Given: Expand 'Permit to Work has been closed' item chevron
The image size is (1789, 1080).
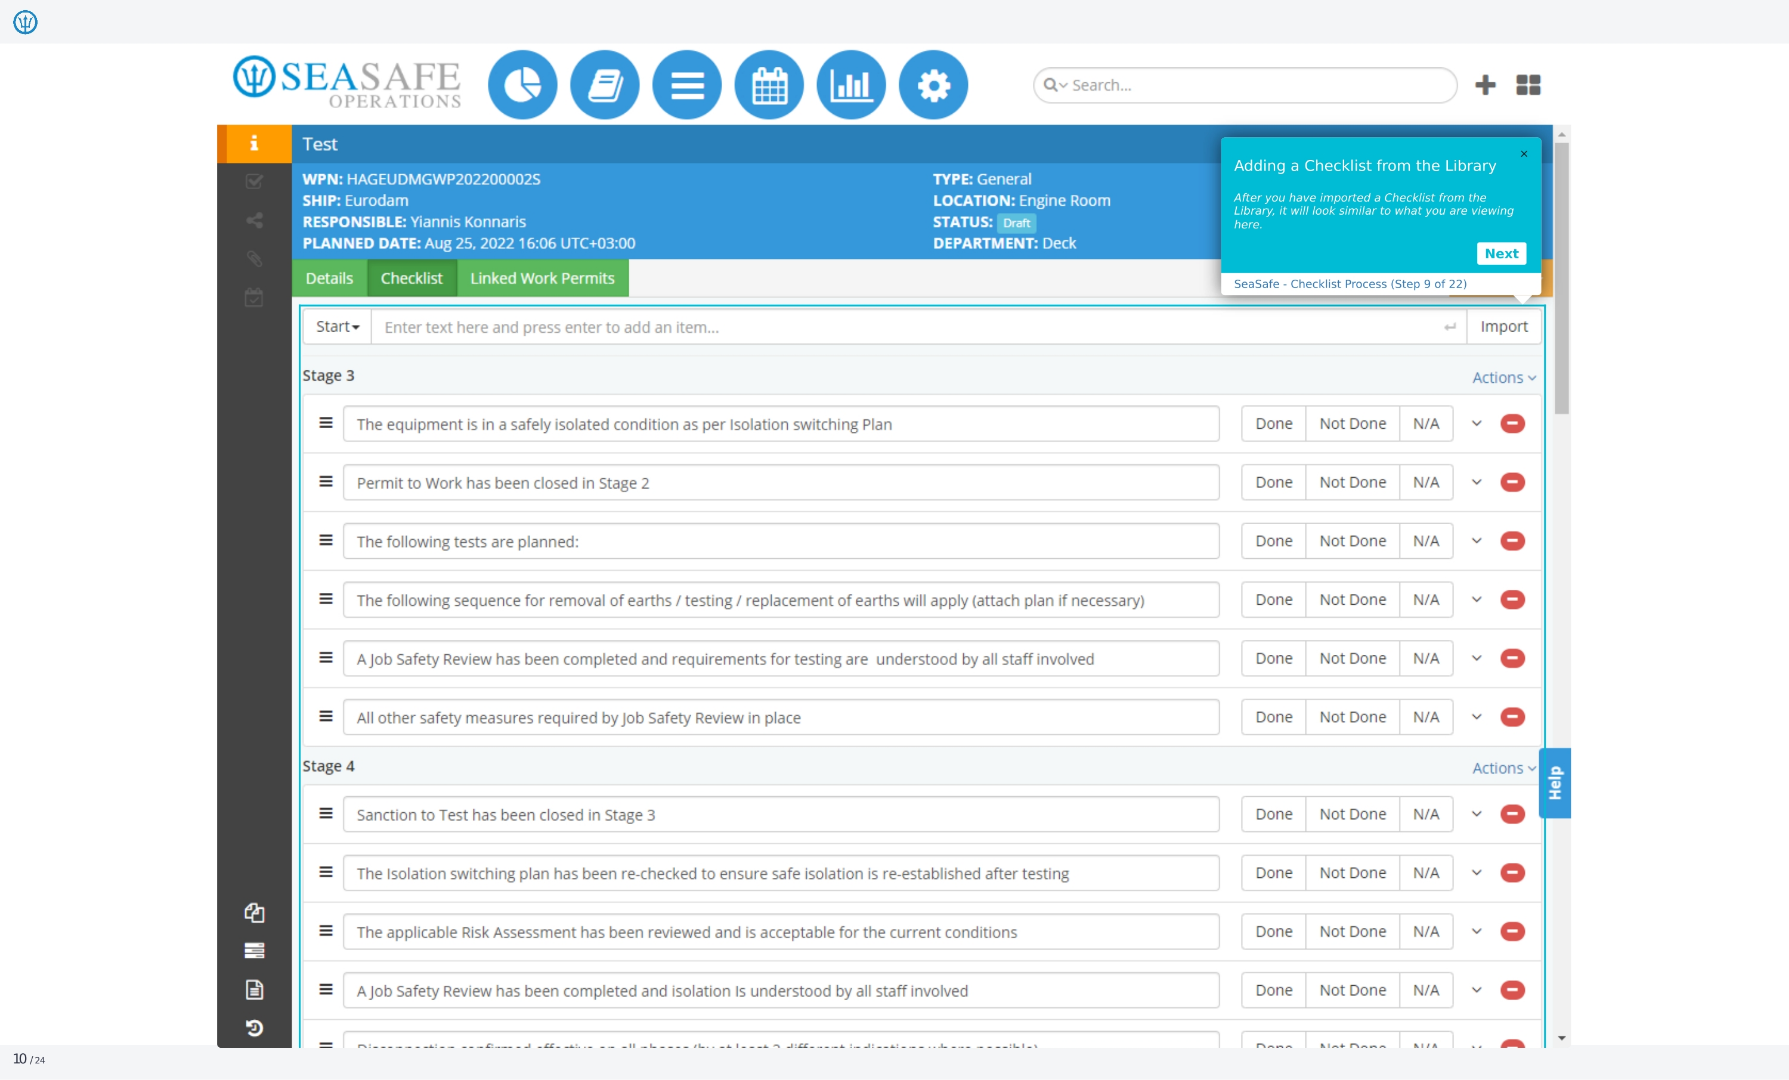Looking at the screenshot, I should (1476, 482).
